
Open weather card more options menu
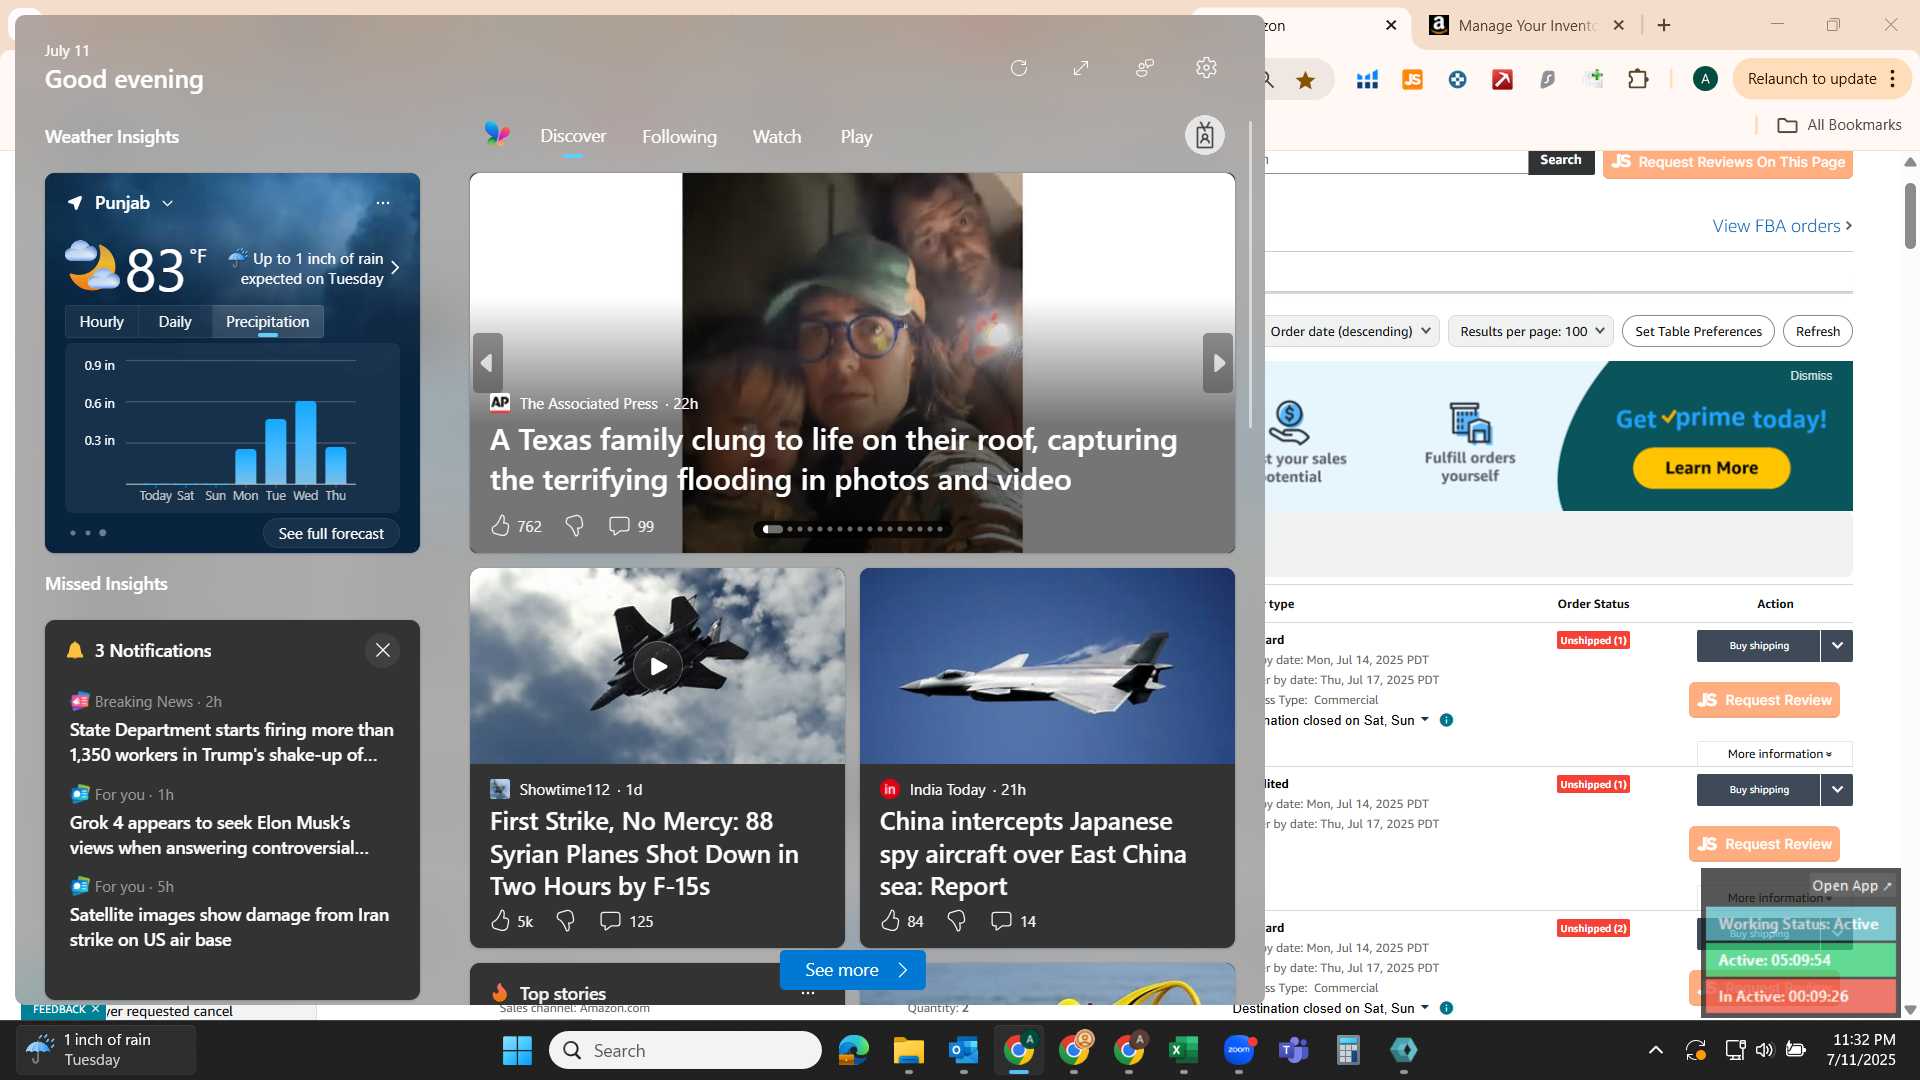pos(383,203)
